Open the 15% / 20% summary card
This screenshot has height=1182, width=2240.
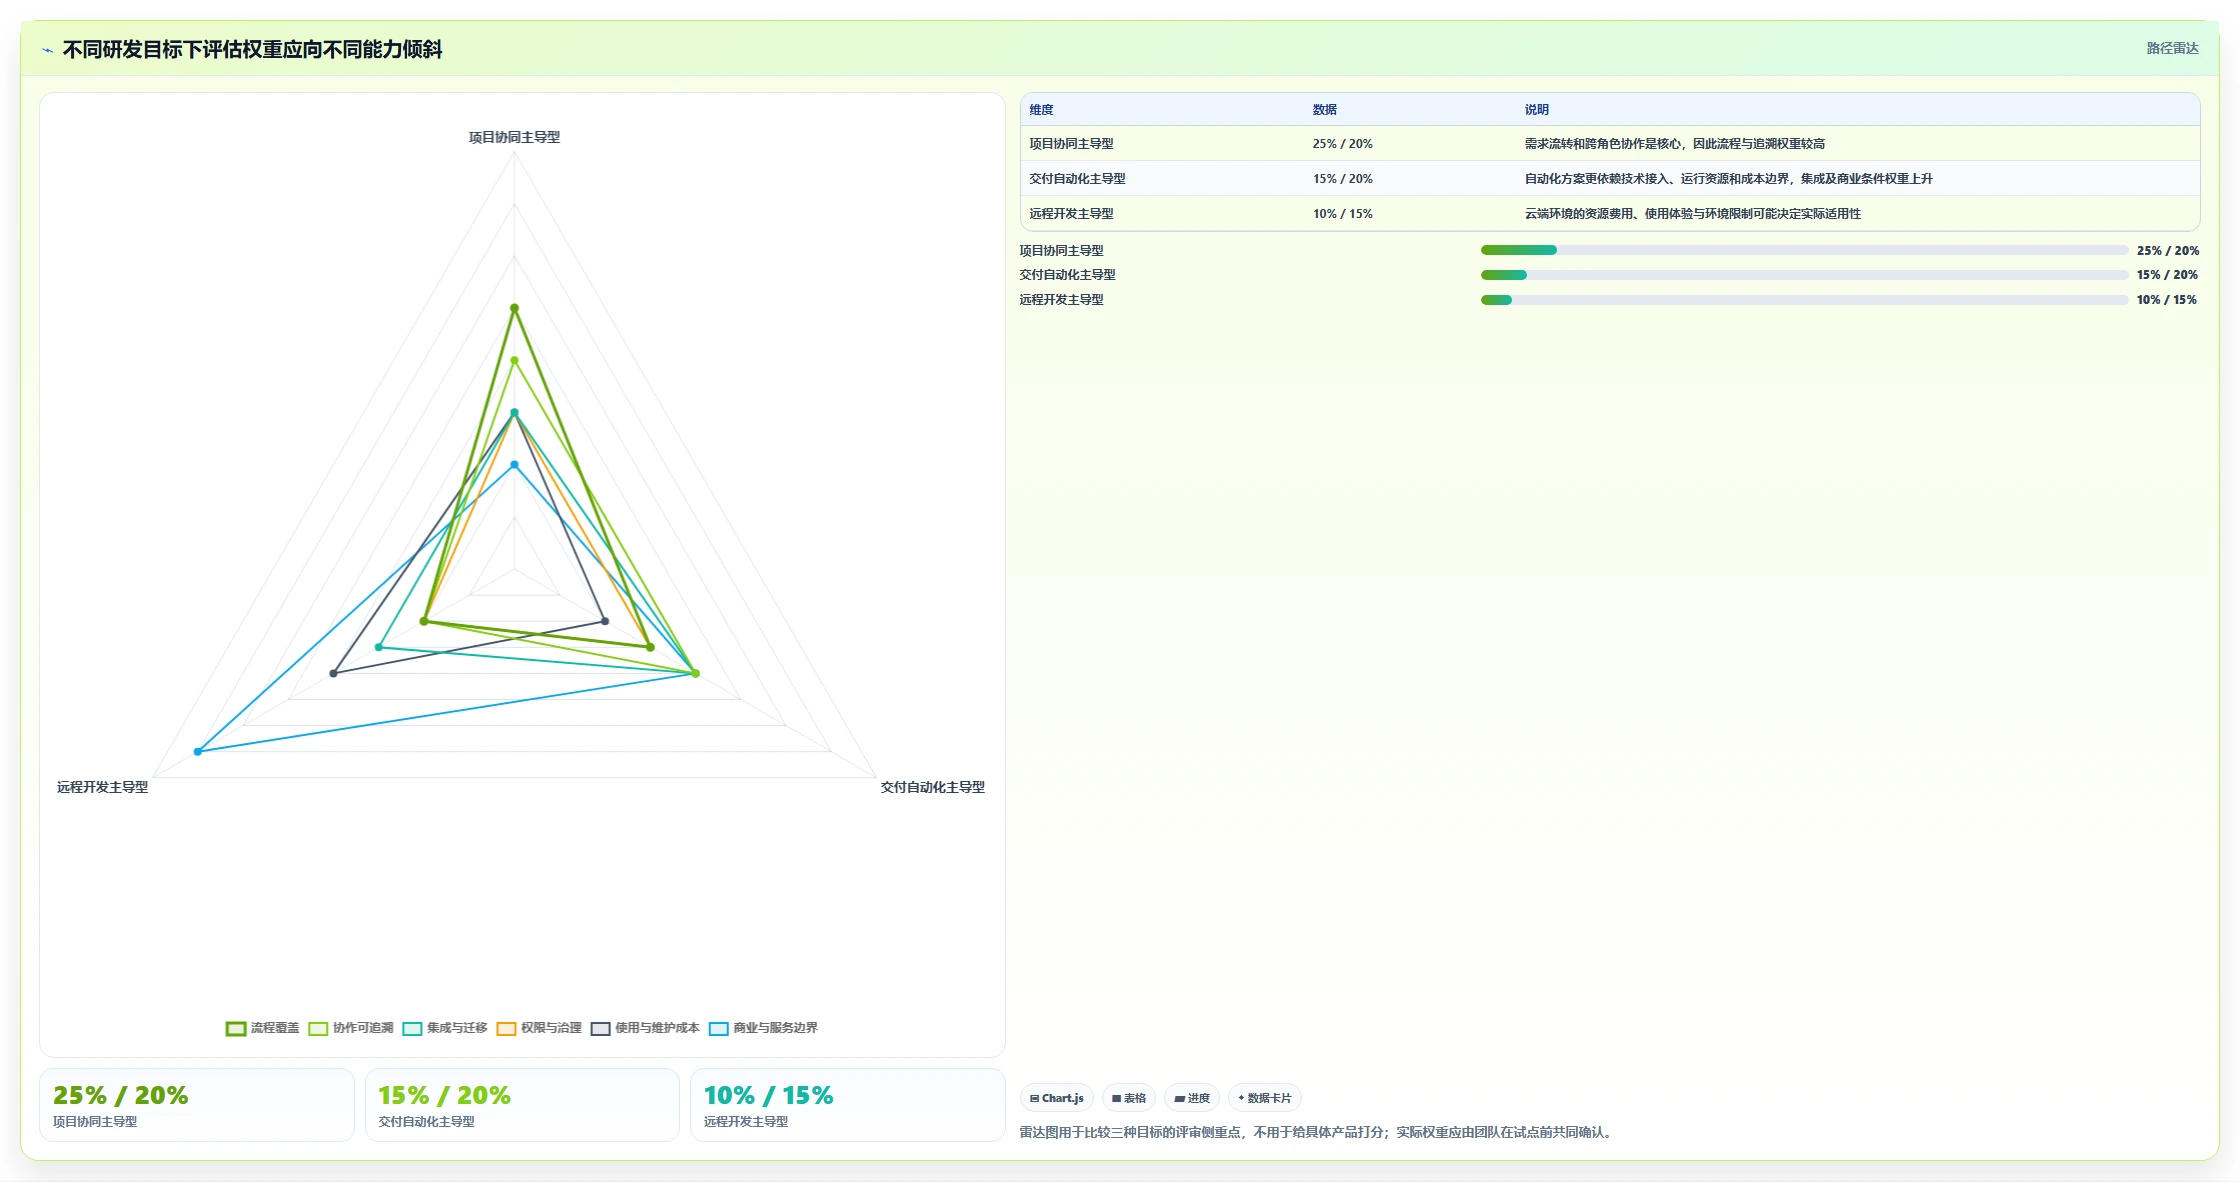[522, 1105]
